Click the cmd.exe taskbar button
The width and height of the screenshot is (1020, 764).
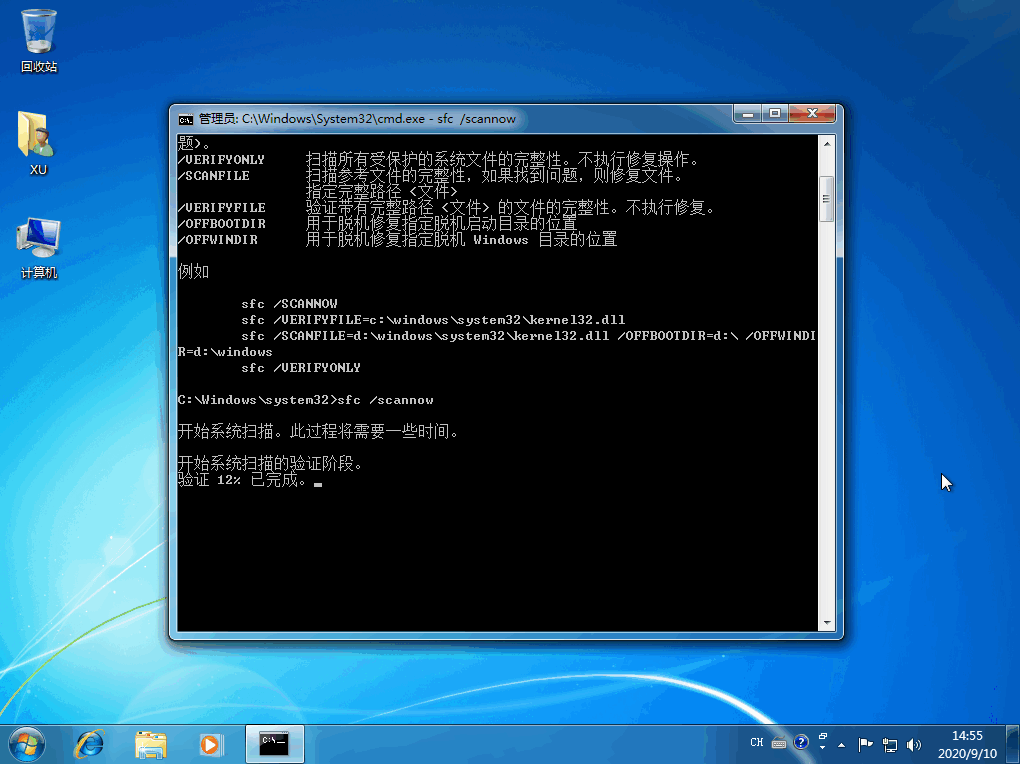273,743
